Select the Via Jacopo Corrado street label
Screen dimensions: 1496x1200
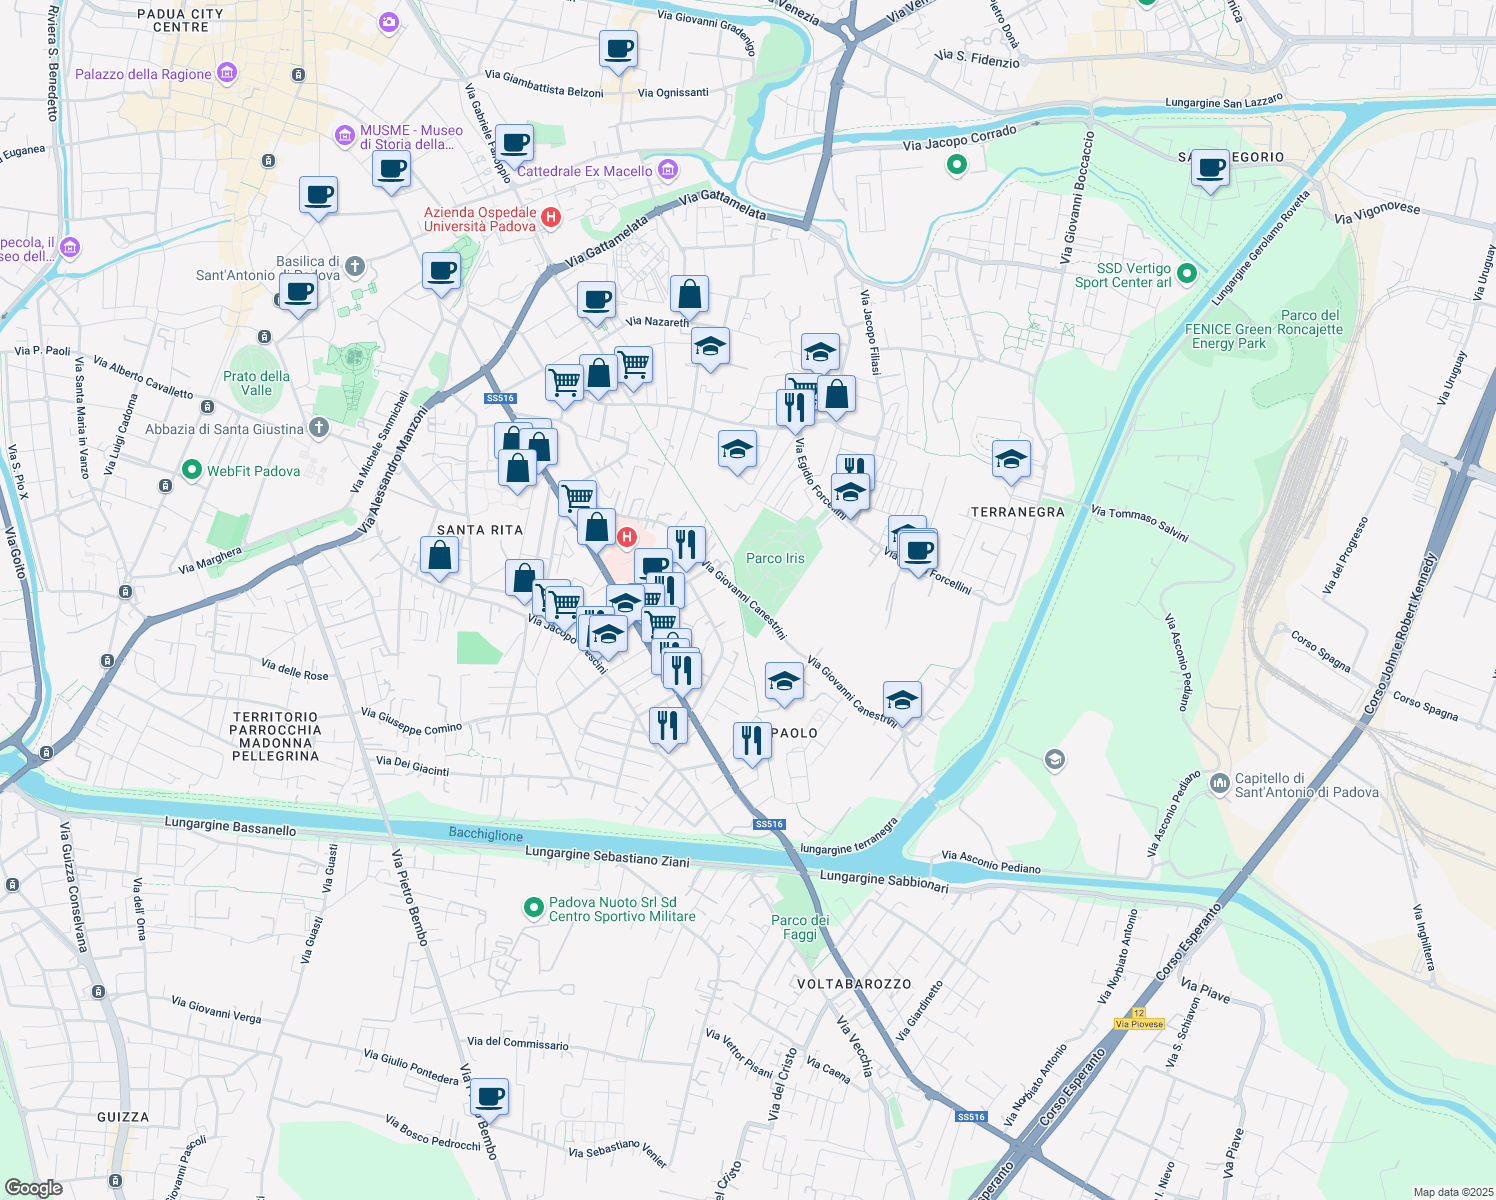point(960,138)
